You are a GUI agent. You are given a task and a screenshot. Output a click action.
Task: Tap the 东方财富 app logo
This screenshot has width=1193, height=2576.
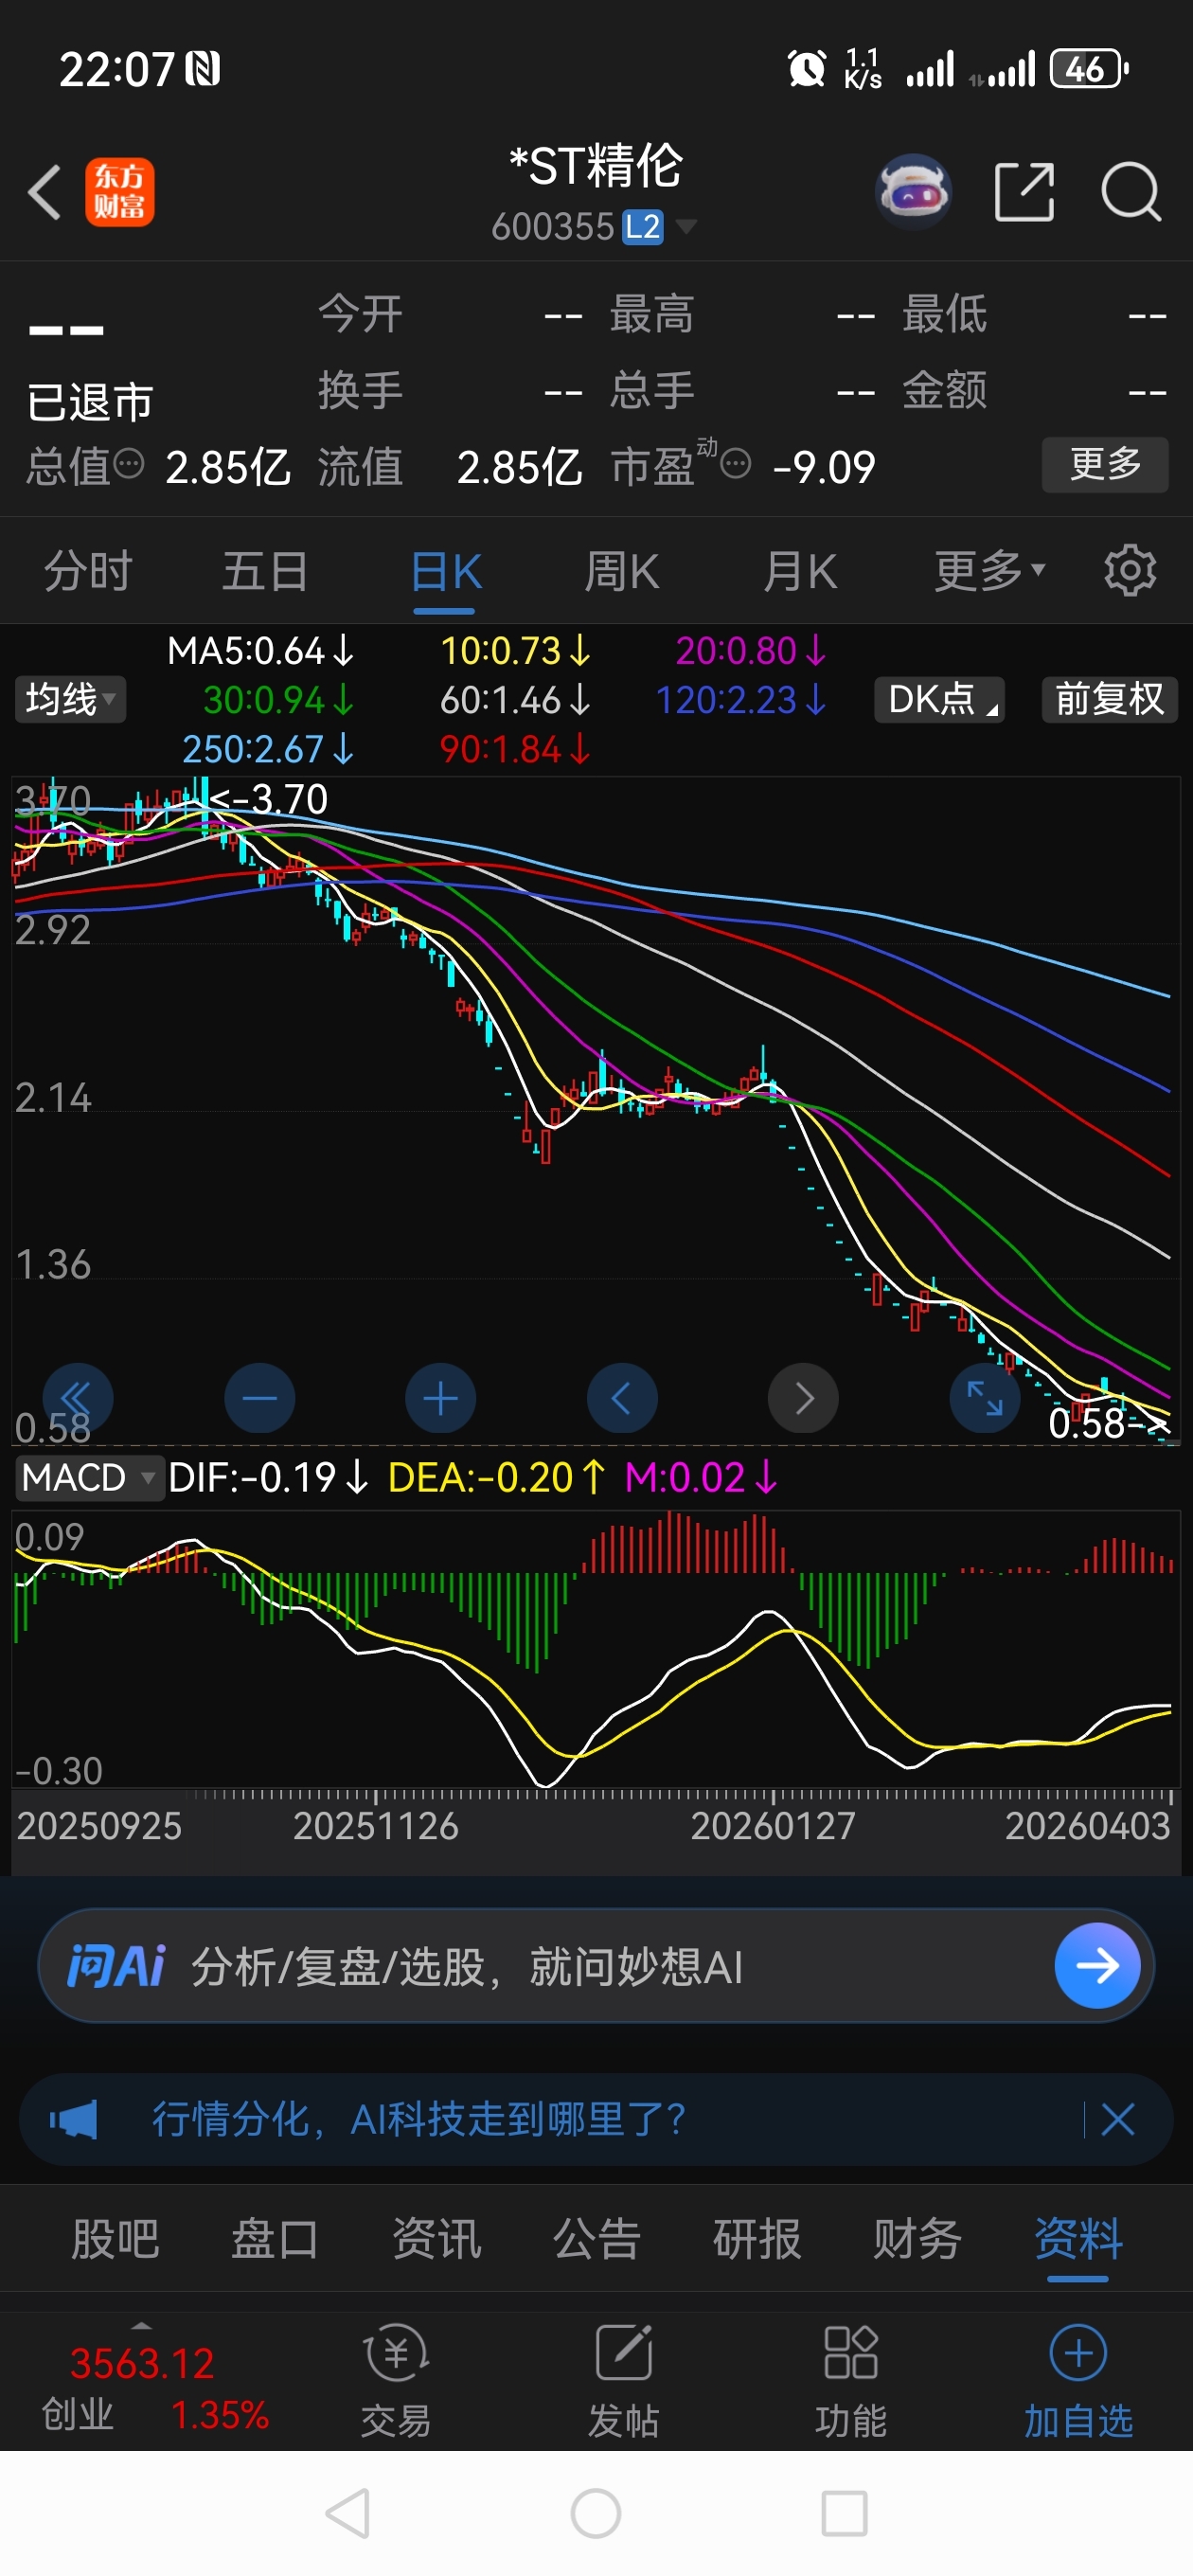coord(119,191)
